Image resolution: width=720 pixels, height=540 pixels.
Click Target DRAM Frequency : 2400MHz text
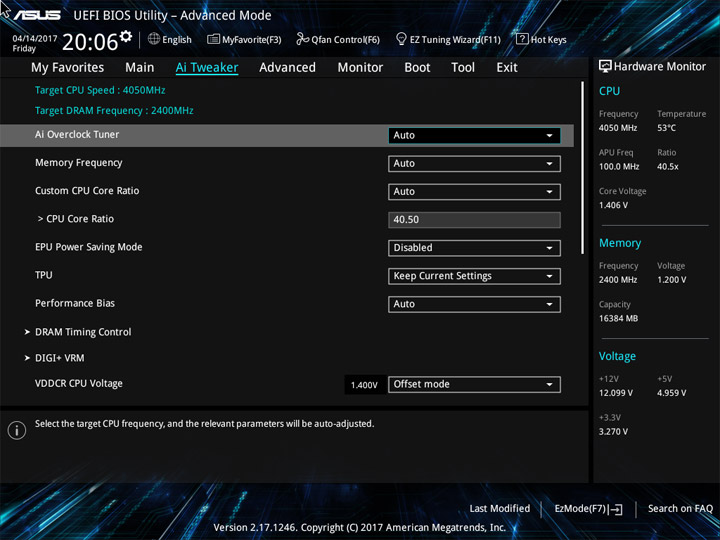pyautogui.click(x=114, y=111)
